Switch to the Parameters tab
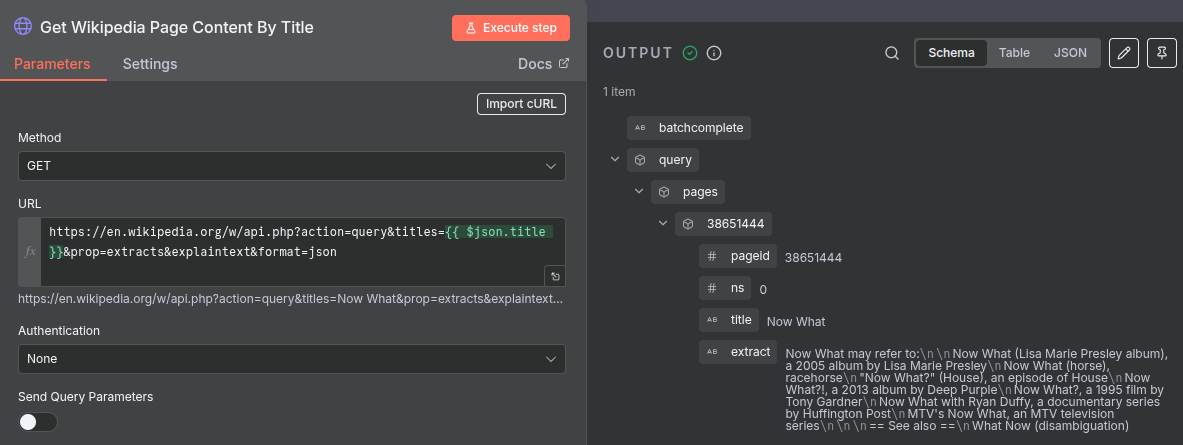The width and height of the screenshot is (1183, 445). click(x=52, y=64)
